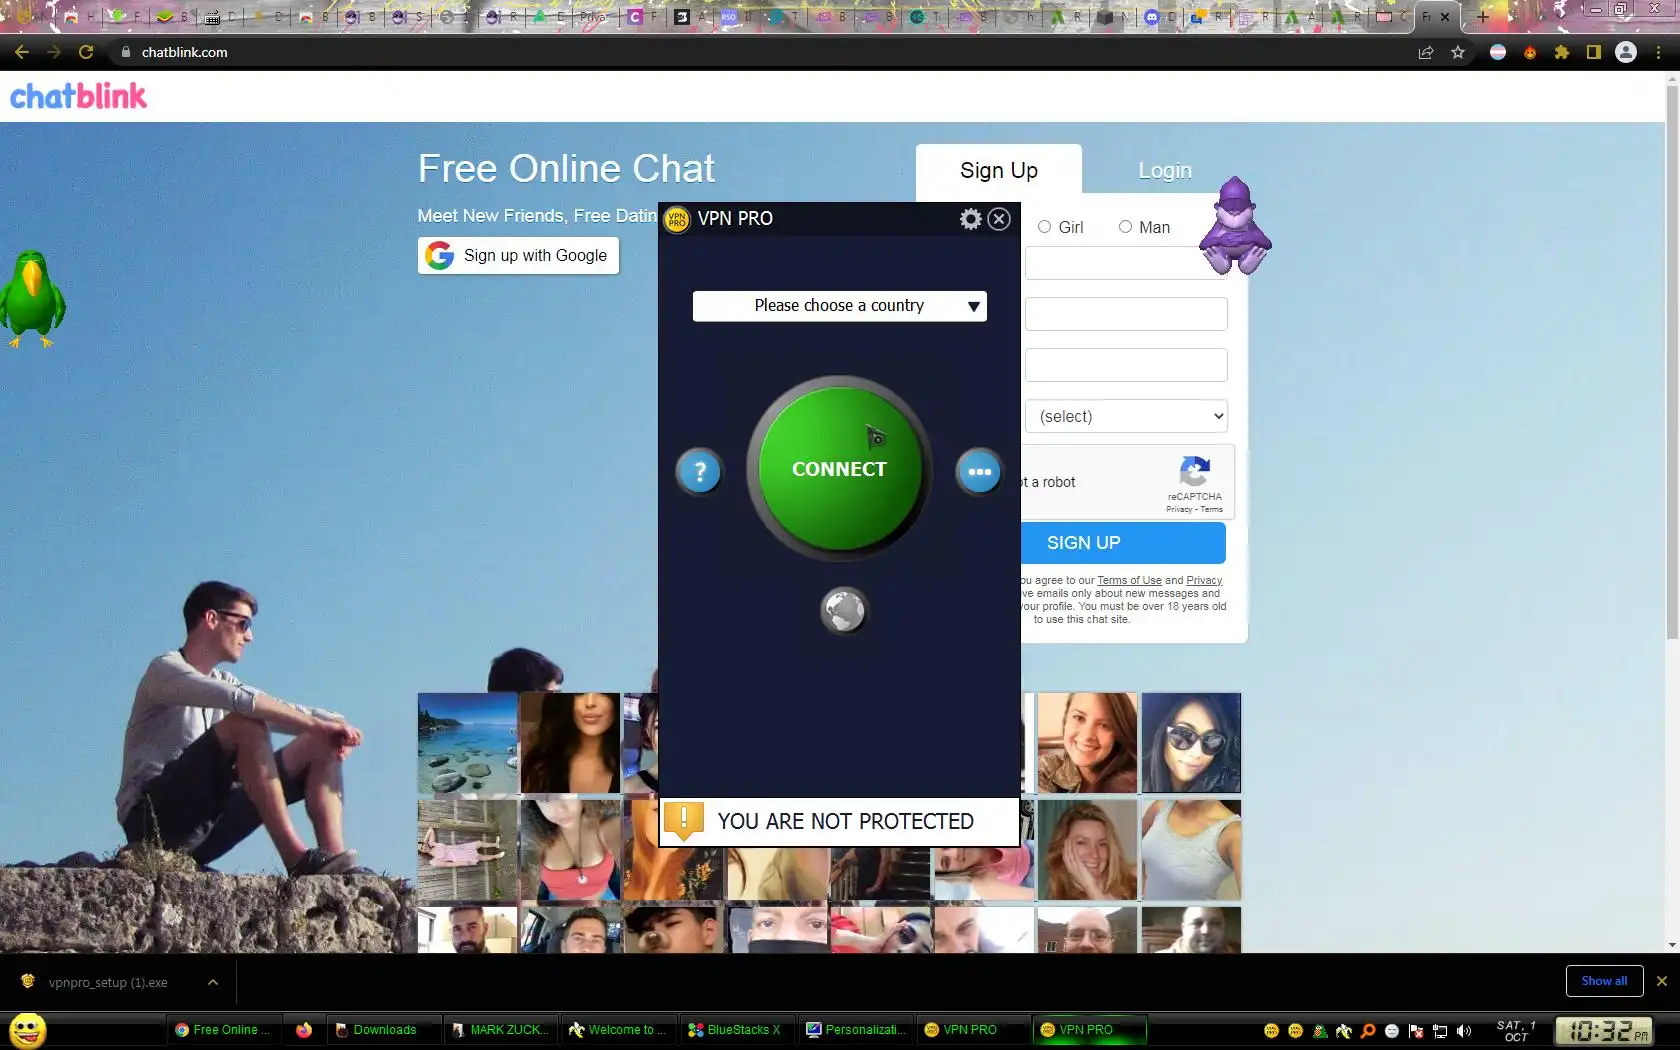
Task: Close the active browser tab
Action: pyautogui.click(x=1445, y=17)
